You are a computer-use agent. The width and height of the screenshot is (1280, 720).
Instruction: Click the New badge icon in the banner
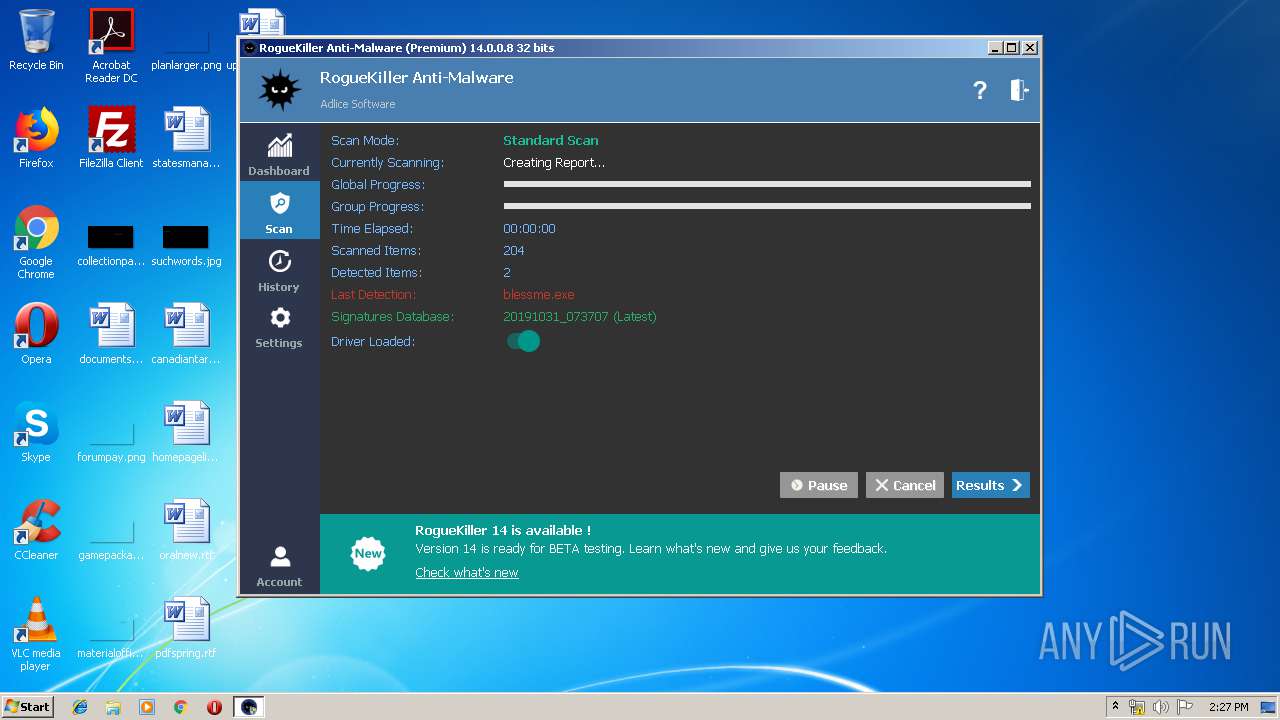(x=368, y=553)
